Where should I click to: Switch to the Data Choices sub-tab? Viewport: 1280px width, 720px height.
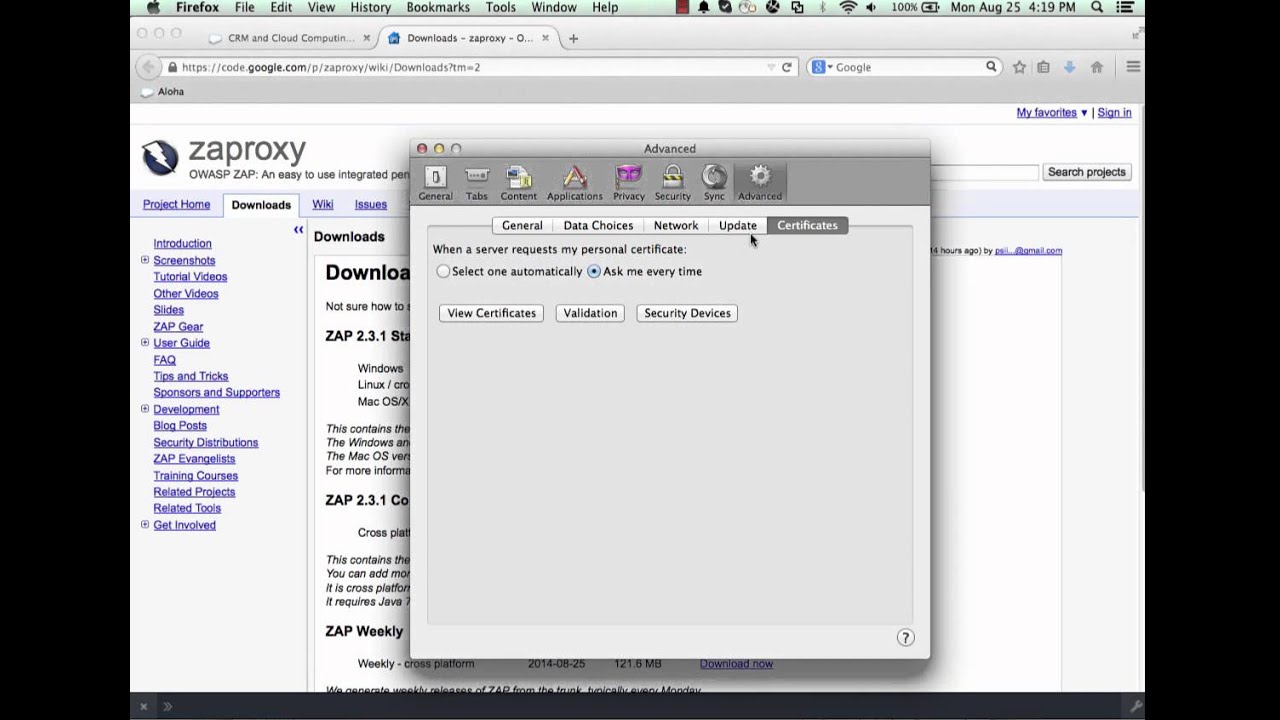598,225
